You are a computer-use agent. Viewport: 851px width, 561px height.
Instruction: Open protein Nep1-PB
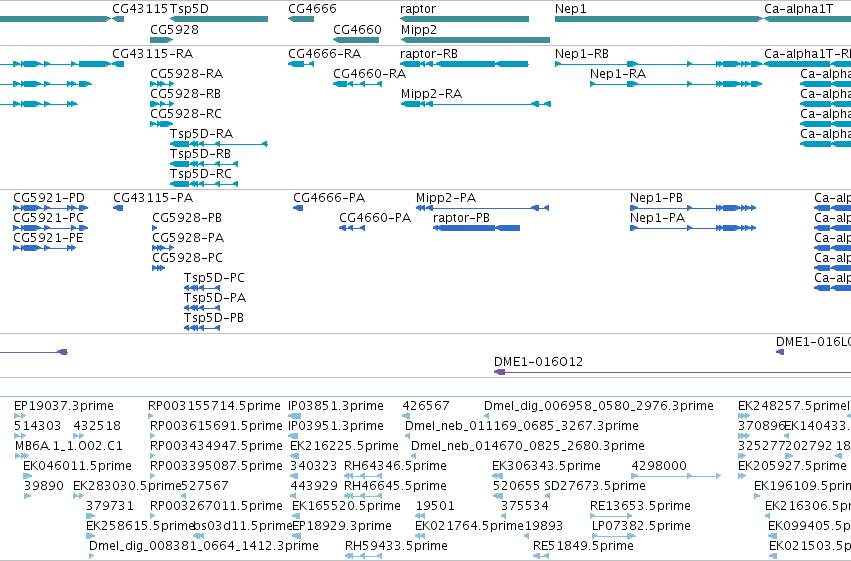(656, 198)
